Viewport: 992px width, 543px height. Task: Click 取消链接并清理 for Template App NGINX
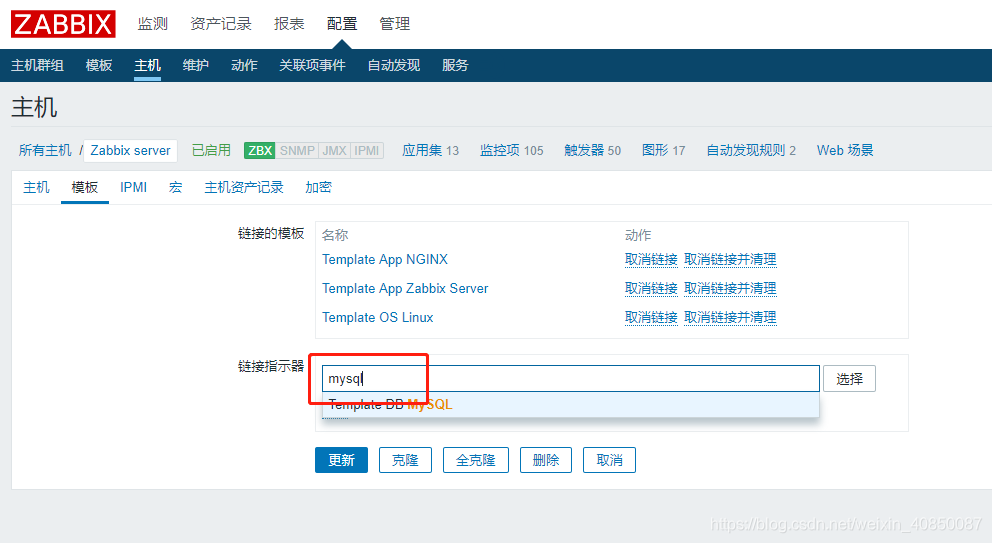point(730,259)
